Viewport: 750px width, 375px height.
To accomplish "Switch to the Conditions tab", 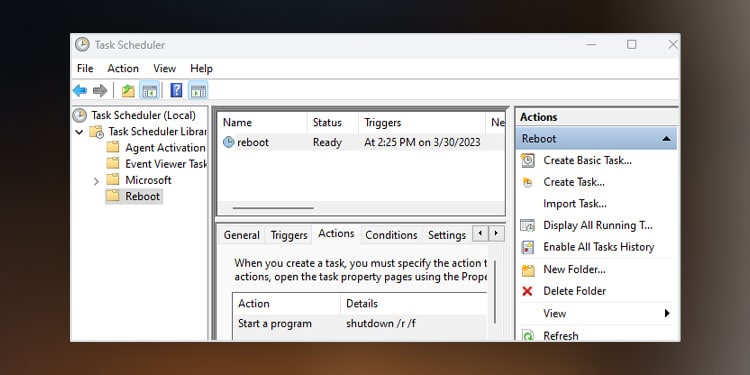I will [x=391, y=235].
